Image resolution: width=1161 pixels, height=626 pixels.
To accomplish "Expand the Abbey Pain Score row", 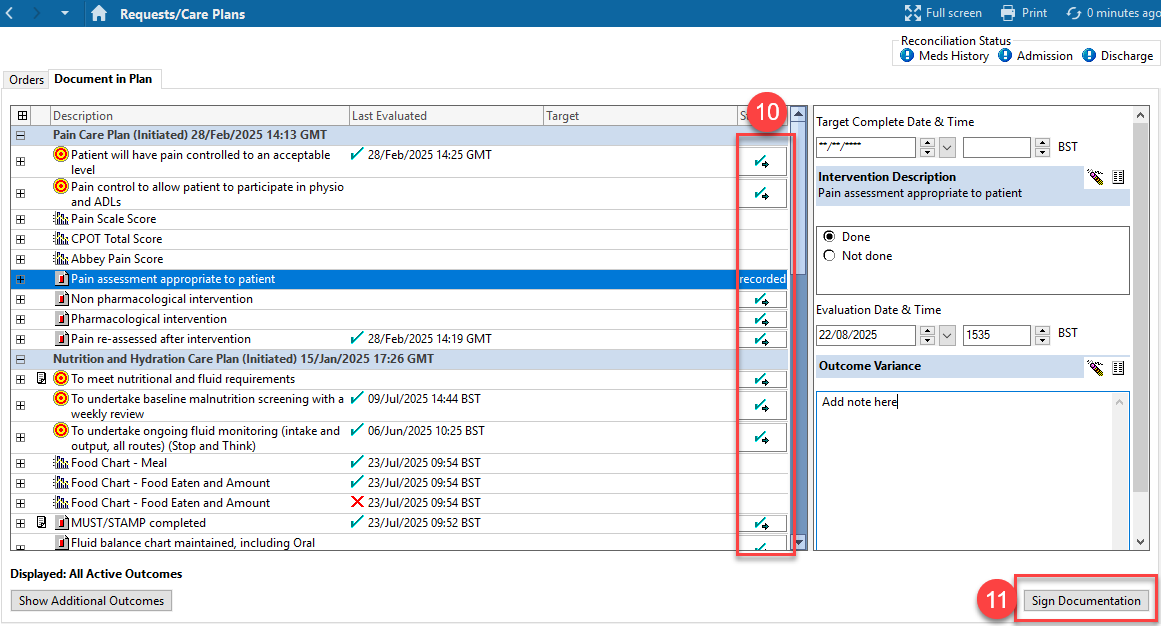I will pos(21,259).
